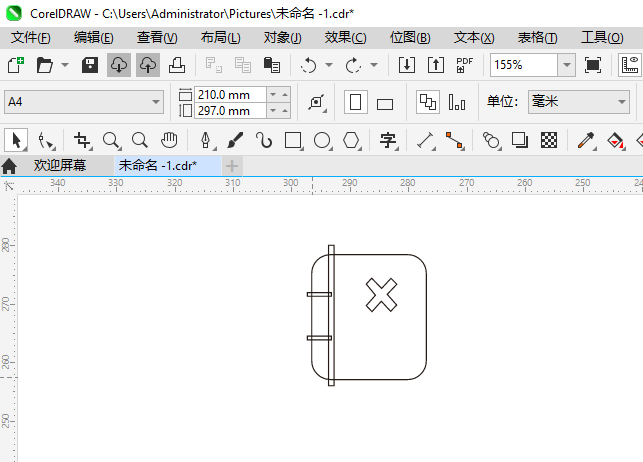Image resolution: width=643 pixels, height=462 pixels.
Task: Print the document with printer icon
Action: pos(177,65)
